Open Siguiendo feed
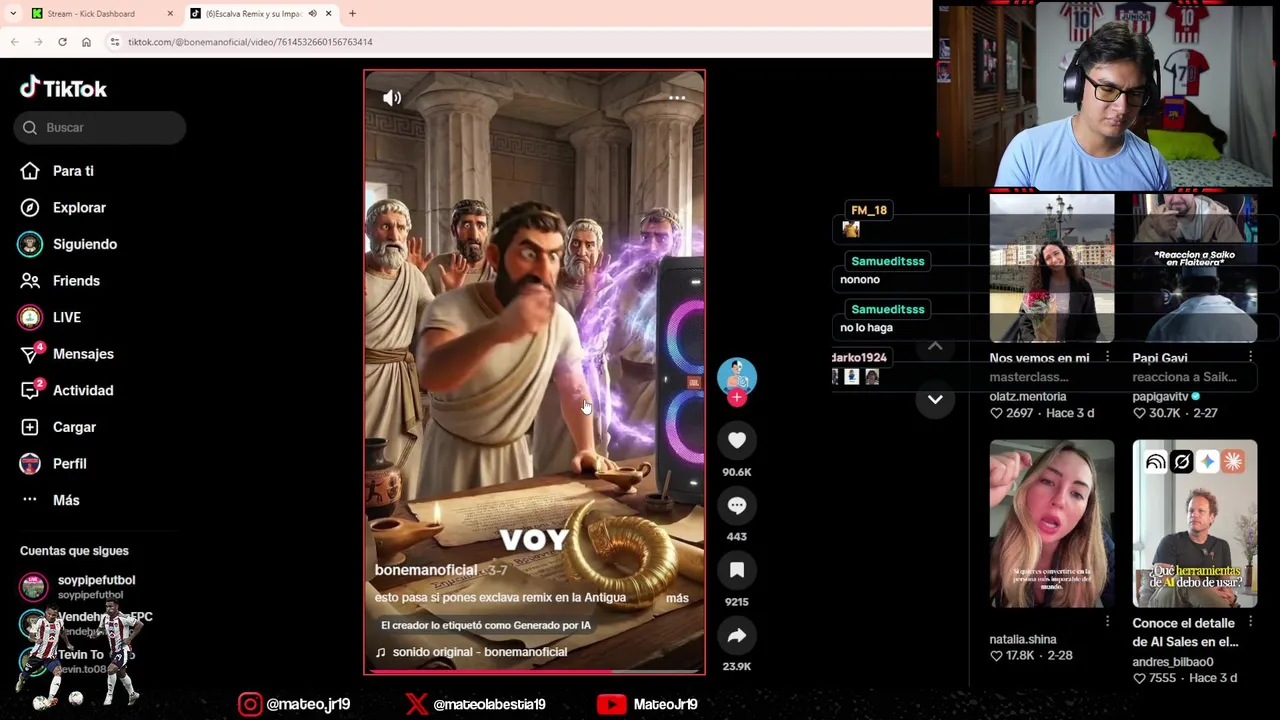Screen dimensions: 1280x720 click(x=85, y=244)
